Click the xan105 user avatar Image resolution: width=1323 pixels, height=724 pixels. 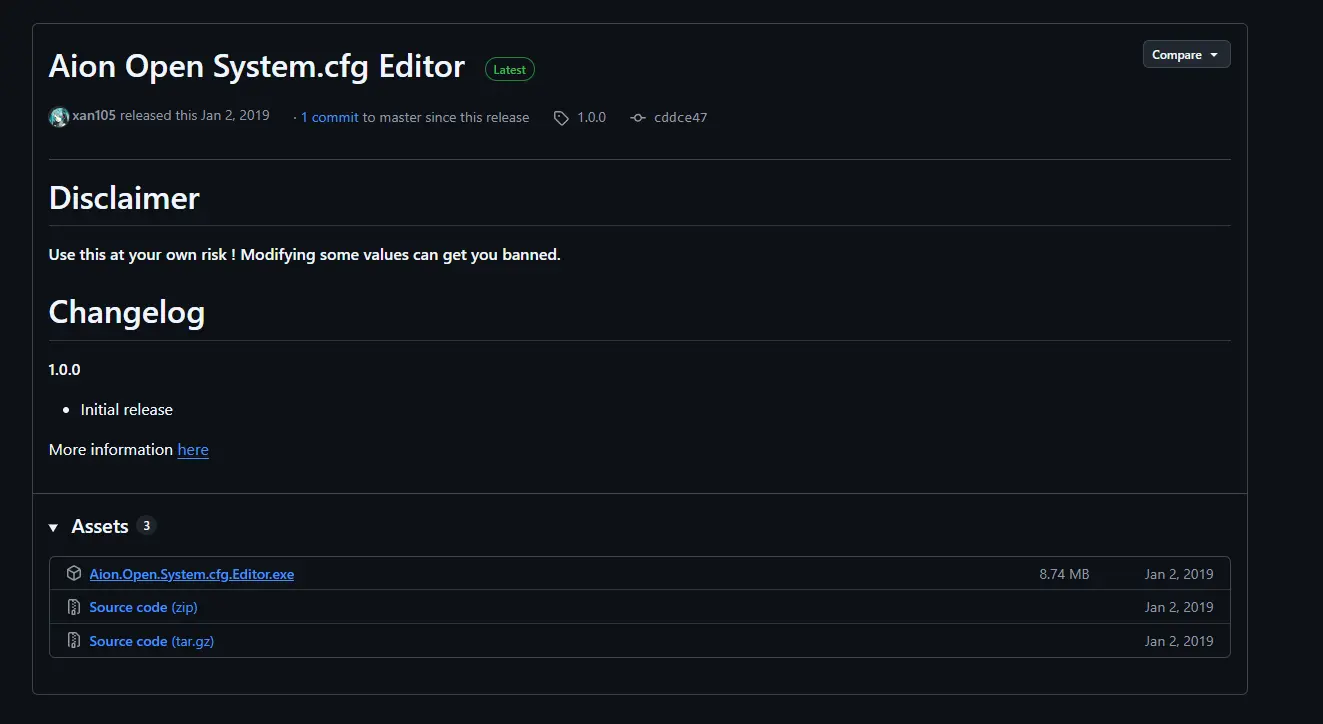[x=59, y=117]
